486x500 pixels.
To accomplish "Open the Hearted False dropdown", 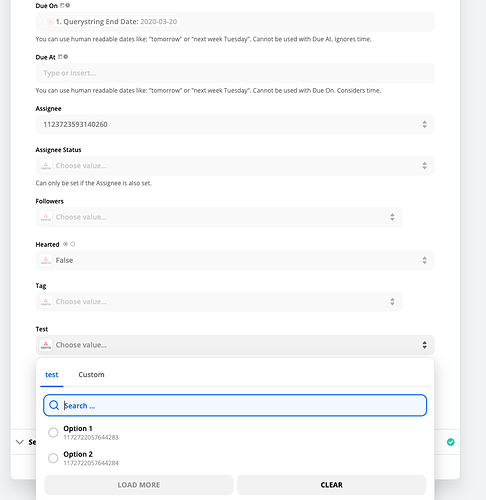I will (235, 260).
